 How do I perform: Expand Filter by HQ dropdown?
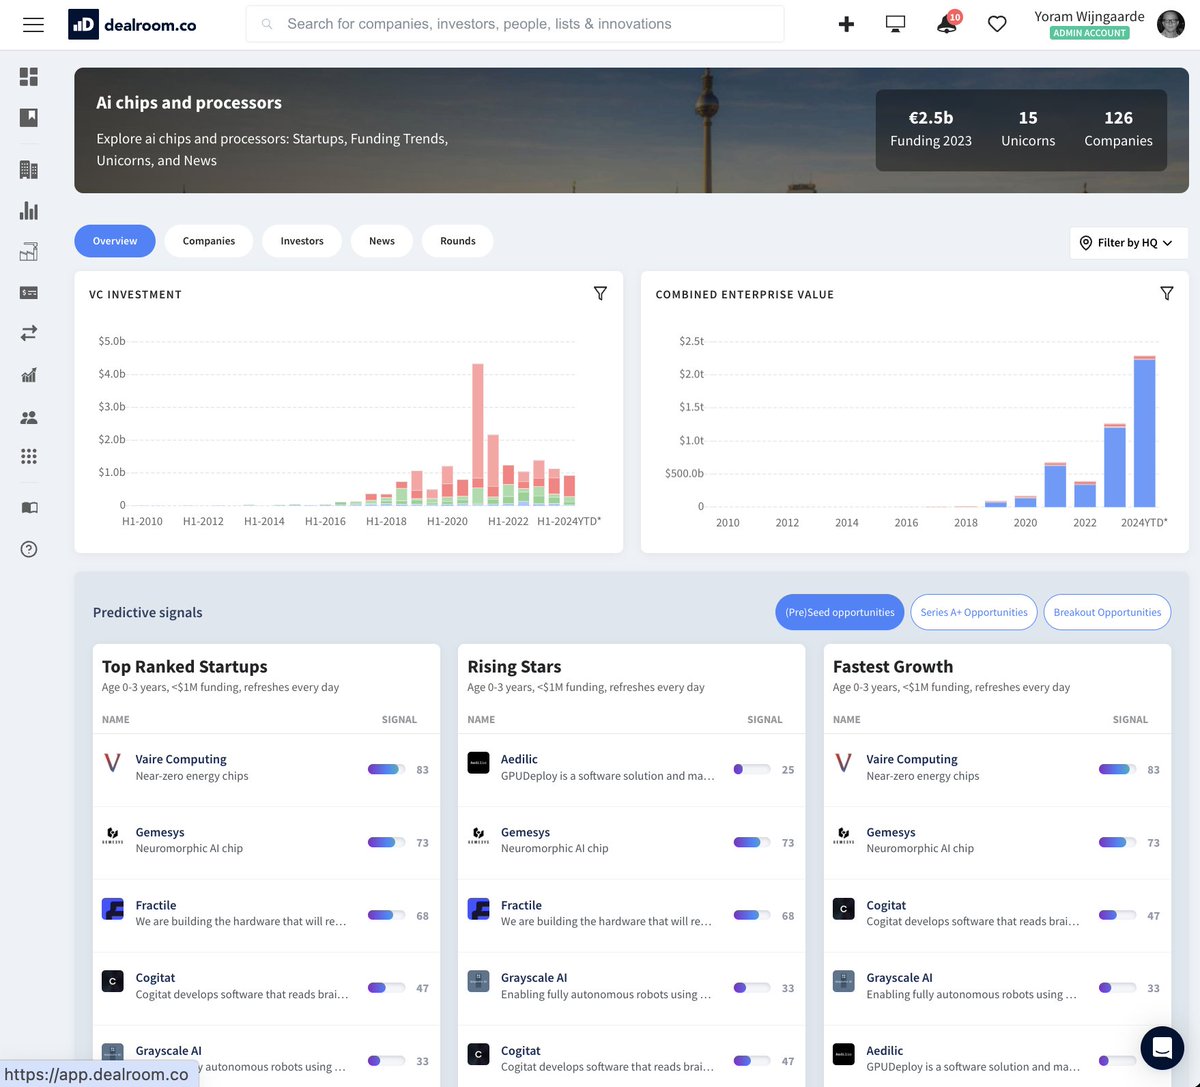[x=1128, y=243]
